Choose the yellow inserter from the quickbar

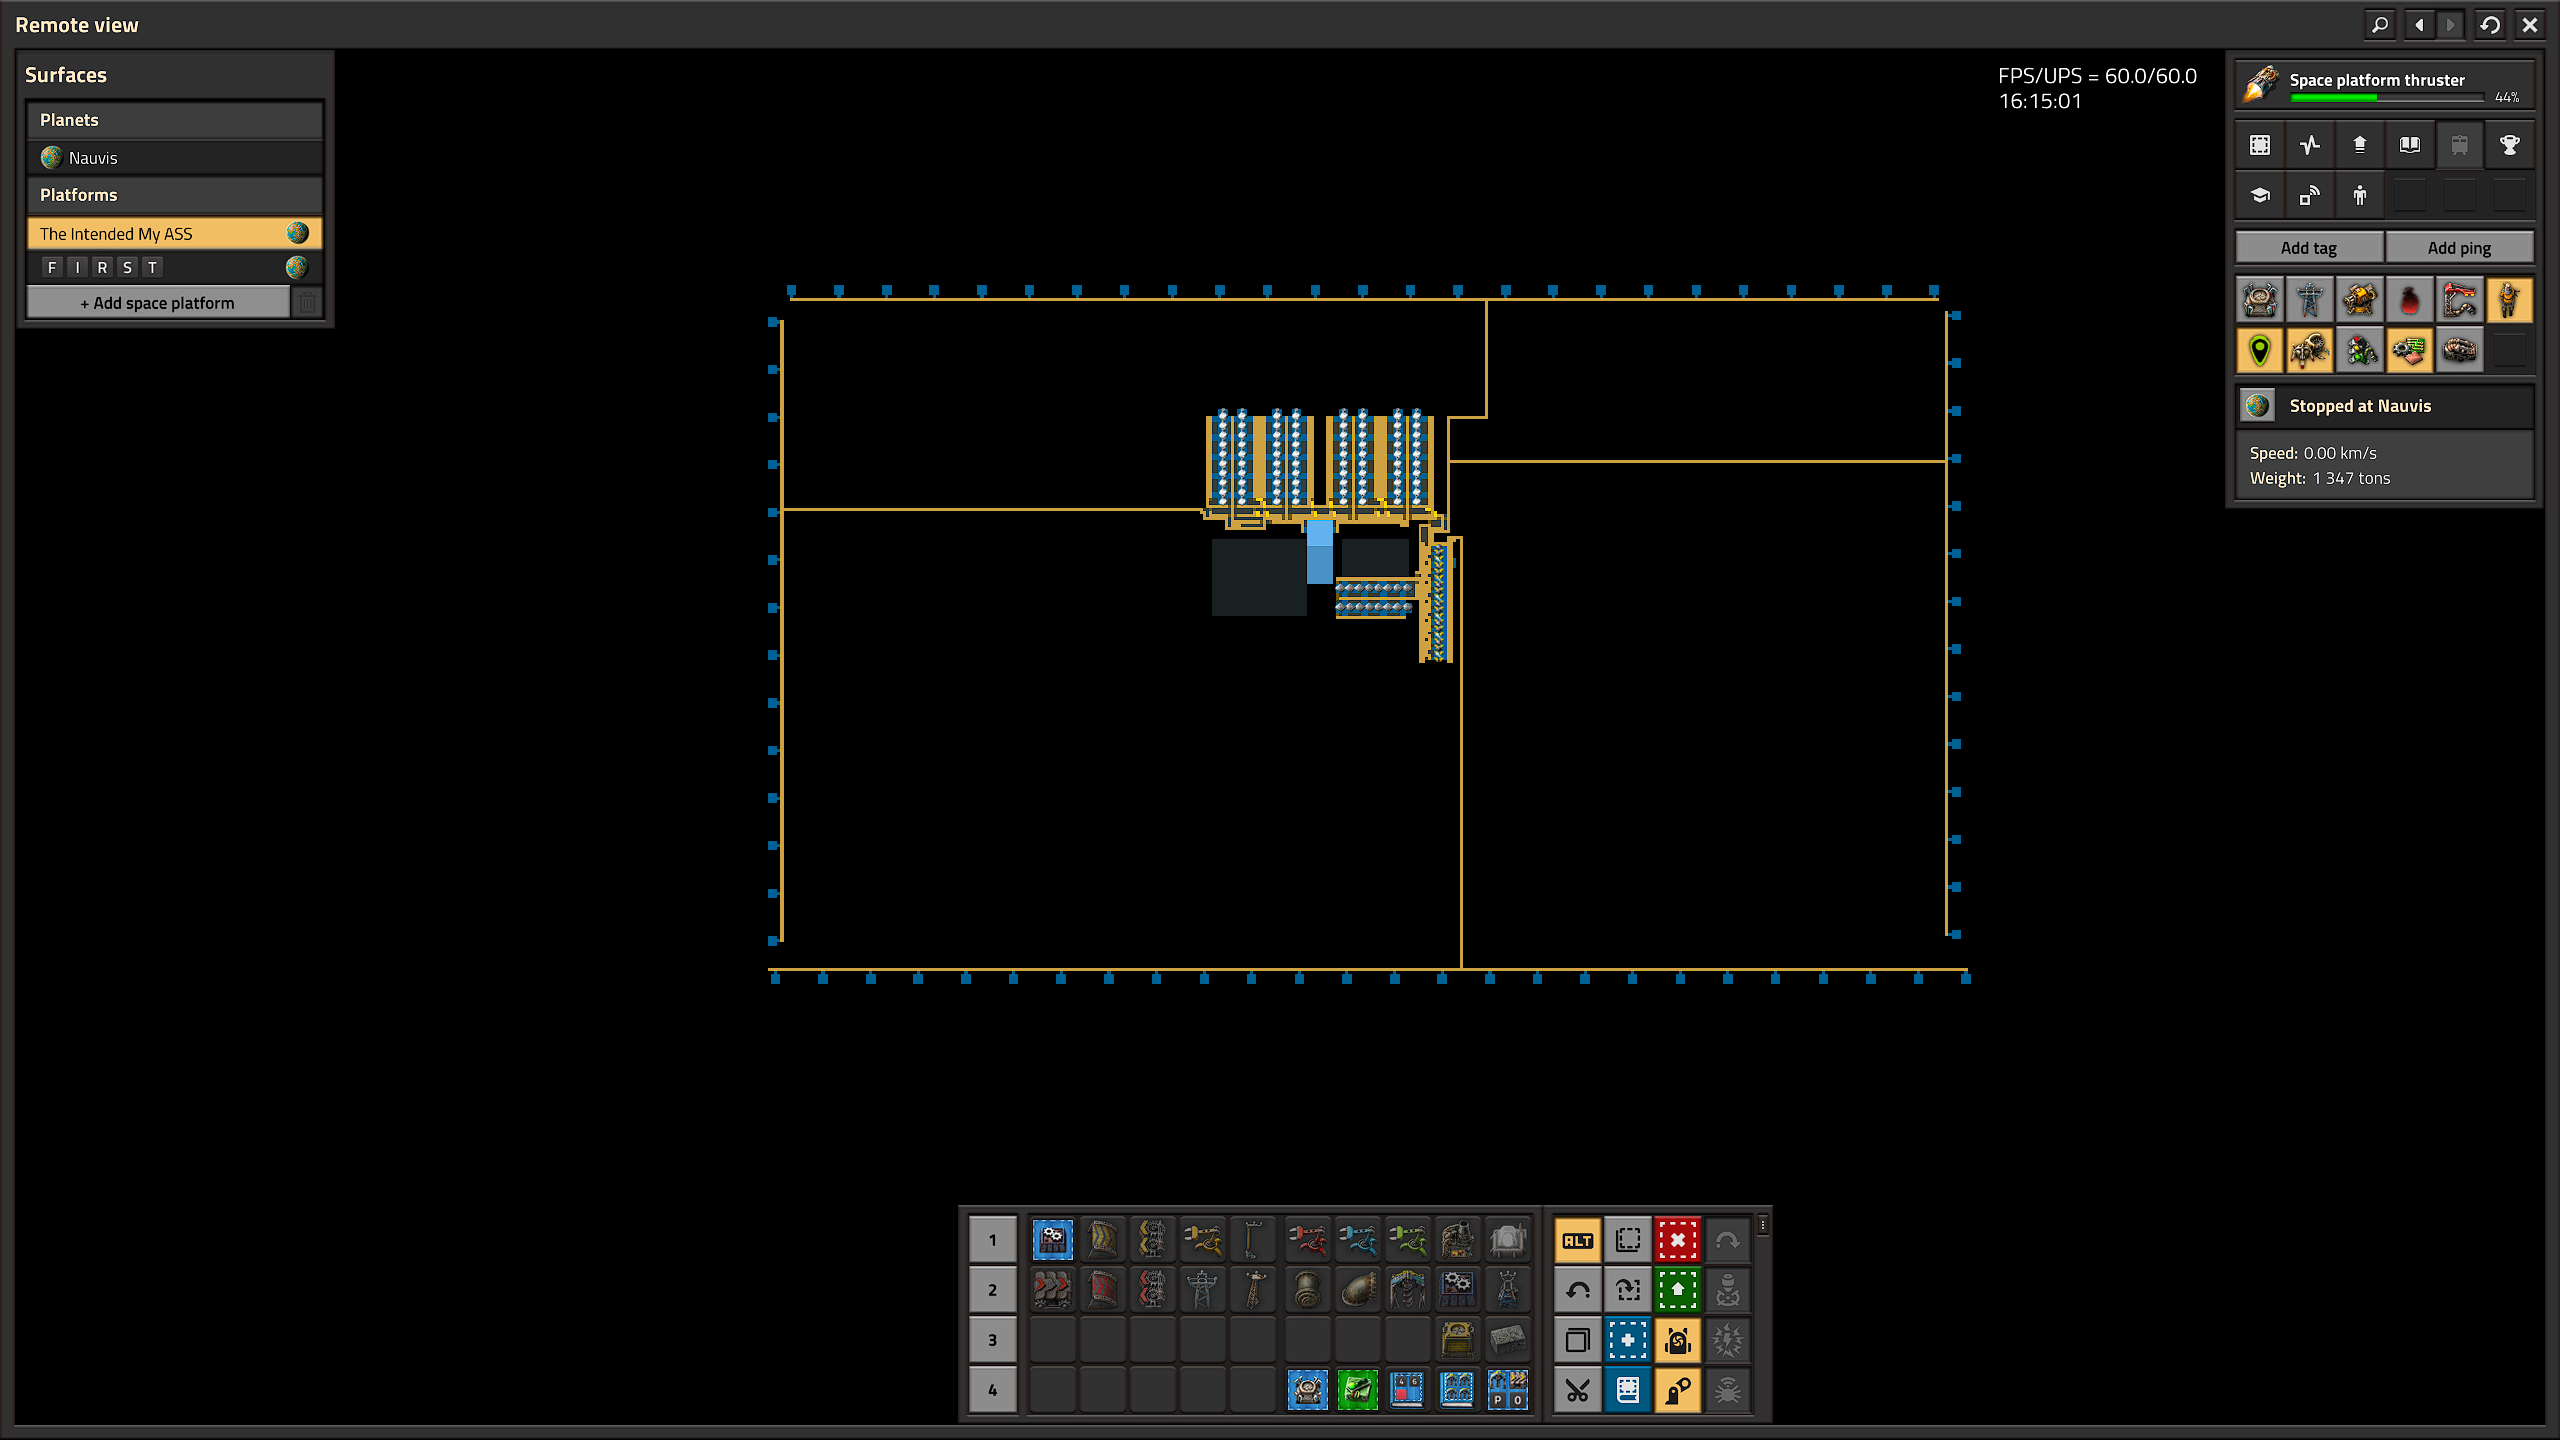(1202, 1240)
